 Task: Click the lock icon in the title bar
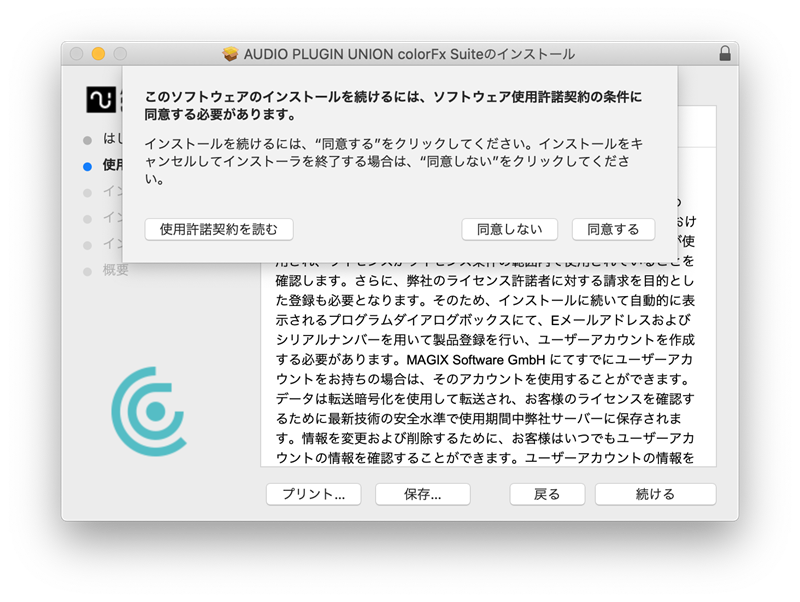724,54
